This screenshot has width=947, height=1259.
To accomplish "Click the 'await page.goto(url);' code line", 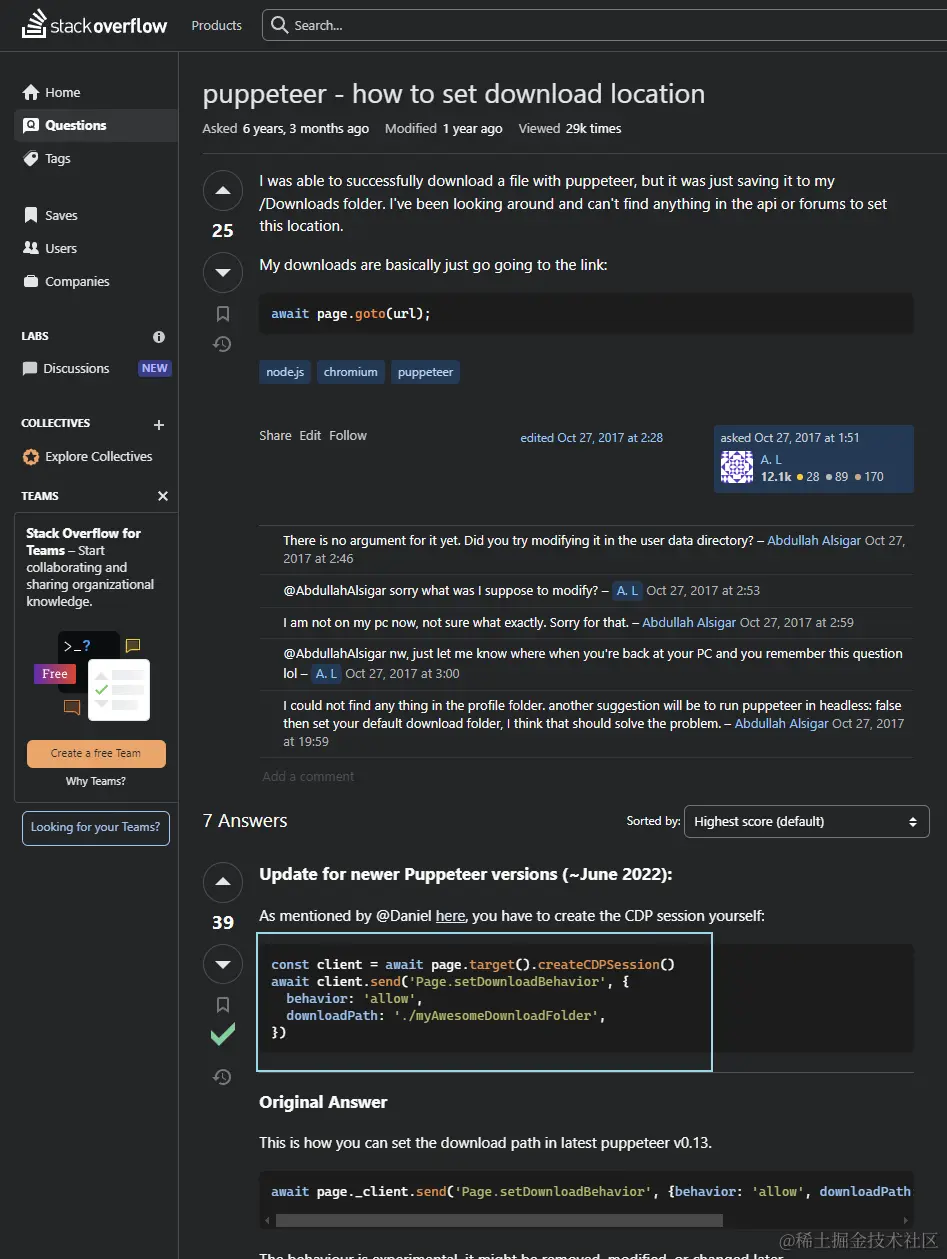I will [x=351, y=313].
